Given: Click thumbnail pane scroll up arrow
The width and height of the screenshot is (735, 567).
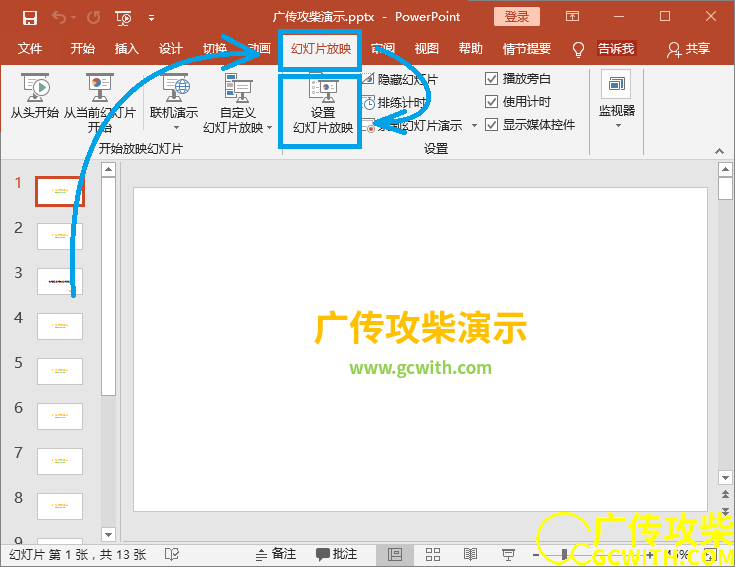Looking at the screenshot, I should (108, 169).
